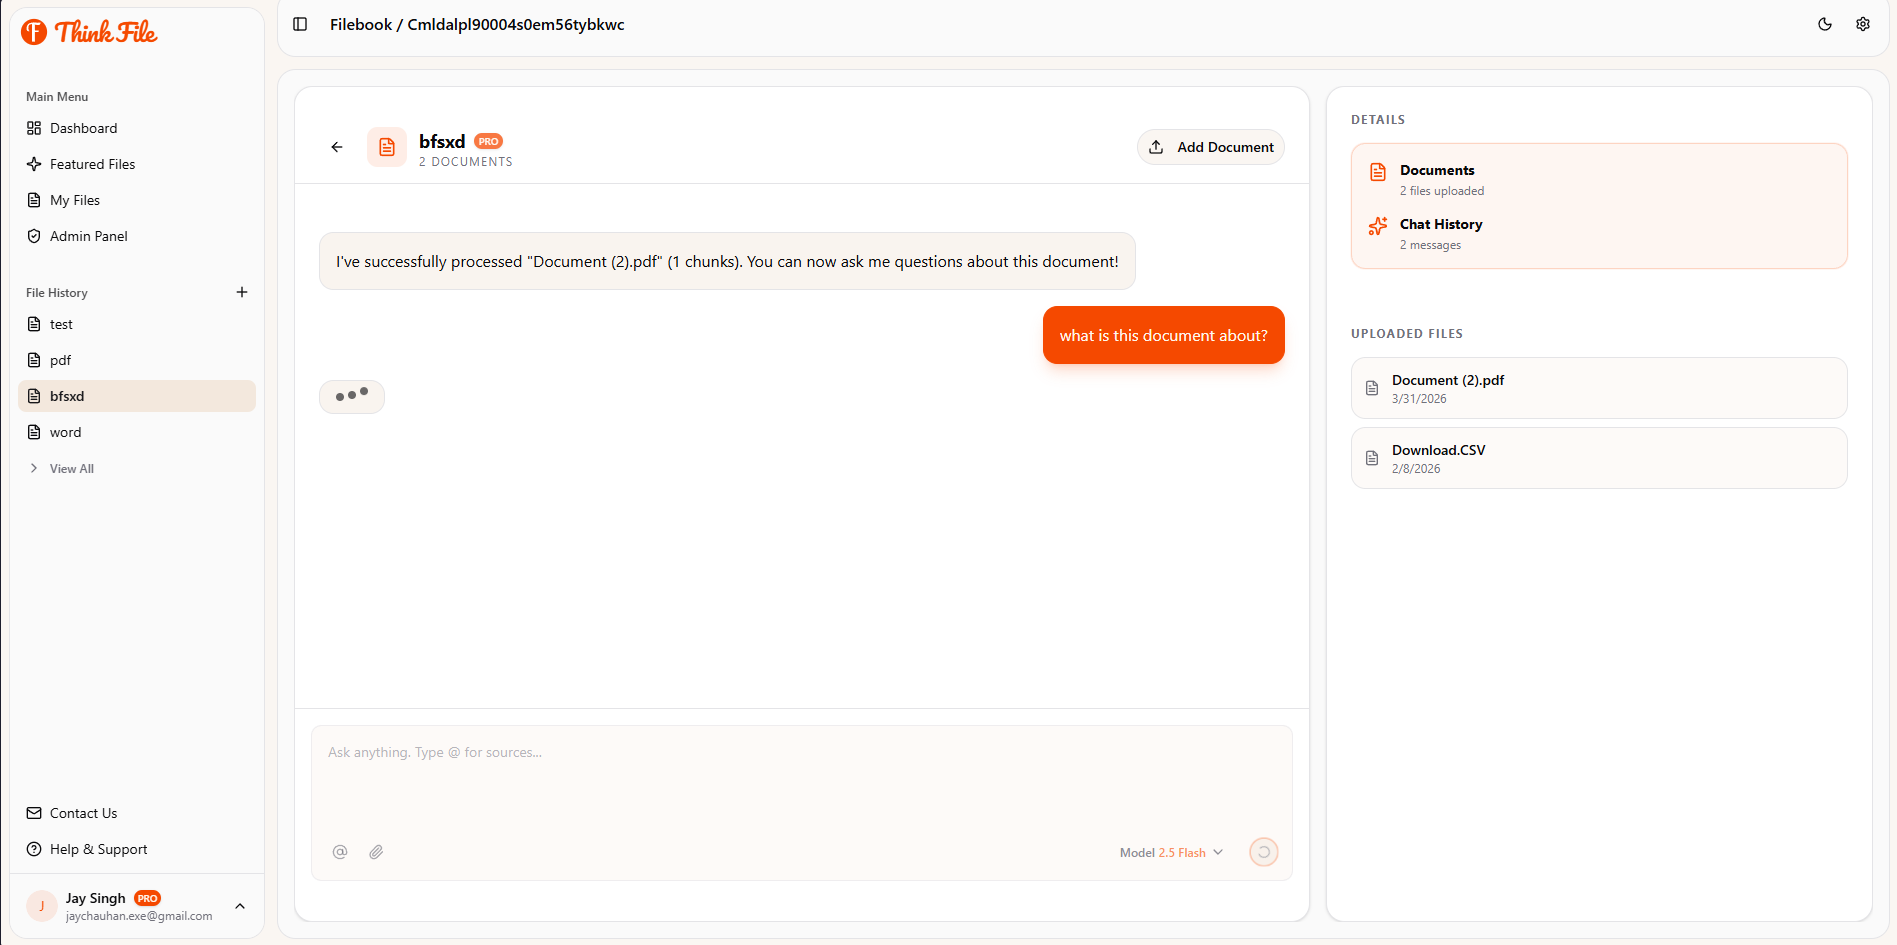
Task: Open the pdf file history entry
Action: coord(137,360)
